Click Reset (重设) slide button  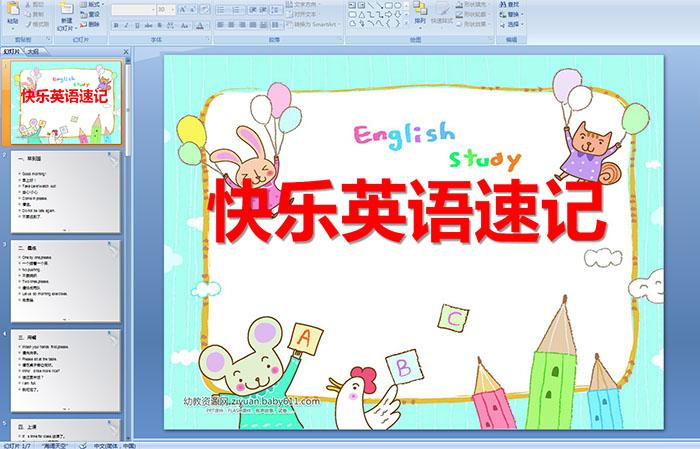coord(90,14)
